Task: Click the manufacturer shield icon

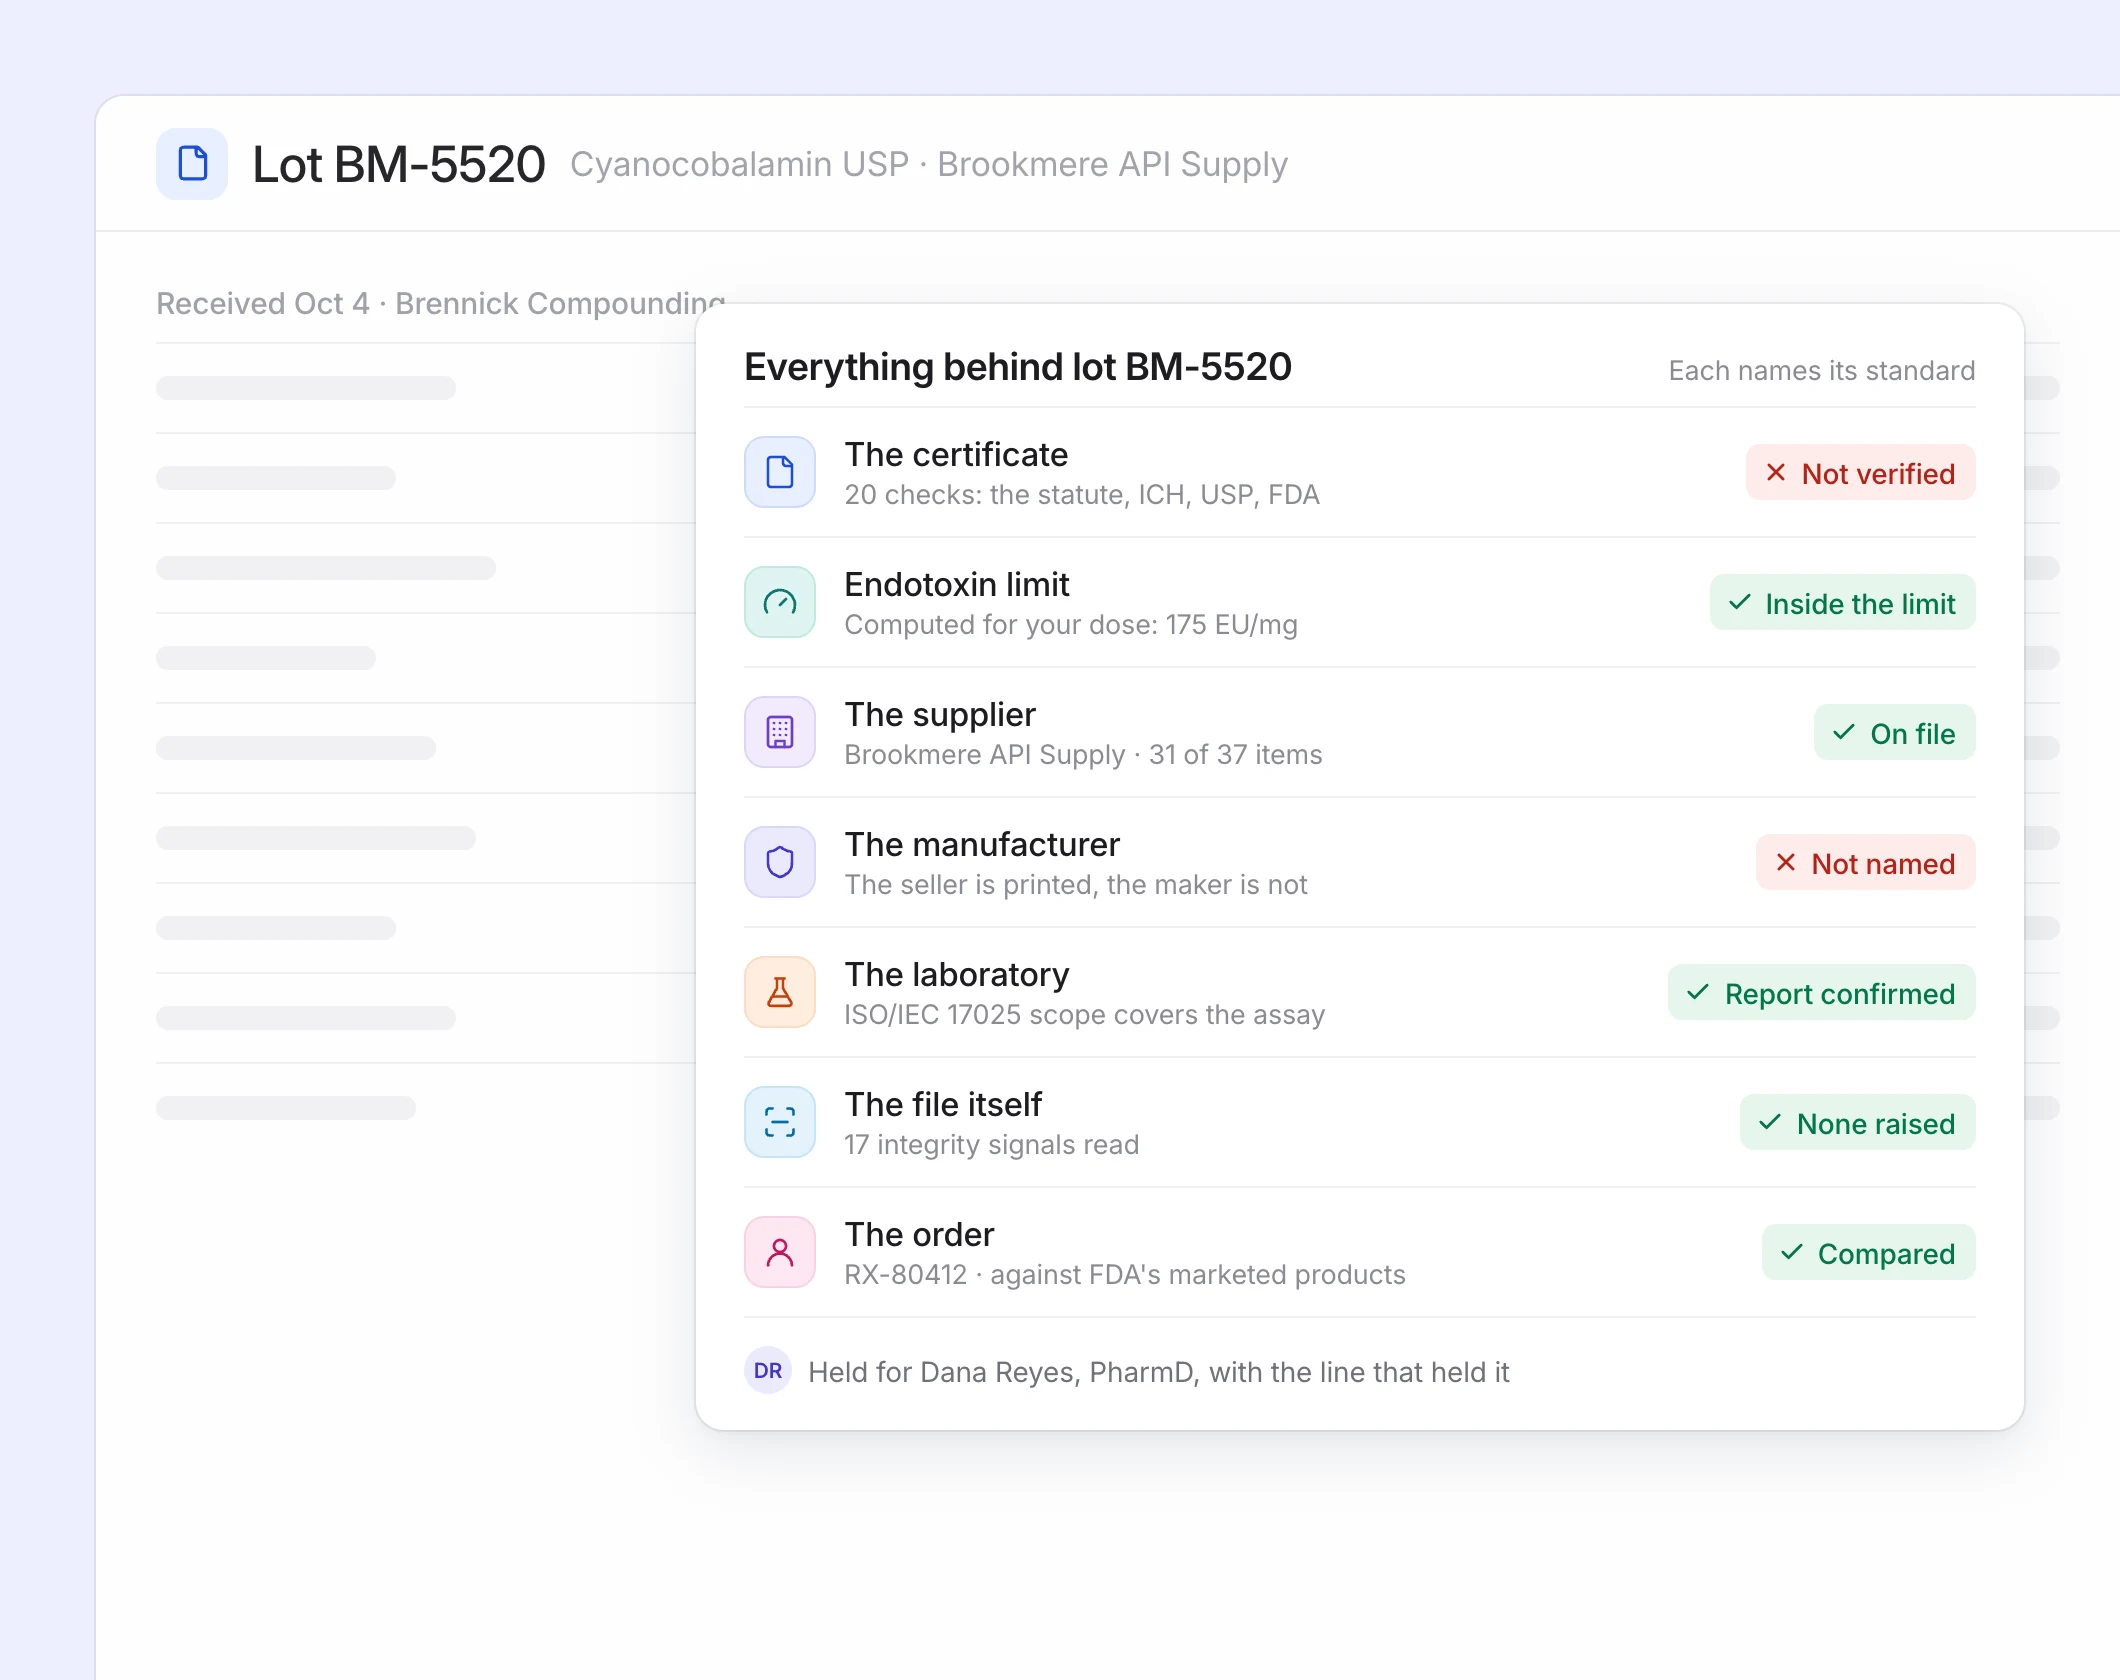Action: pos(780,862)
